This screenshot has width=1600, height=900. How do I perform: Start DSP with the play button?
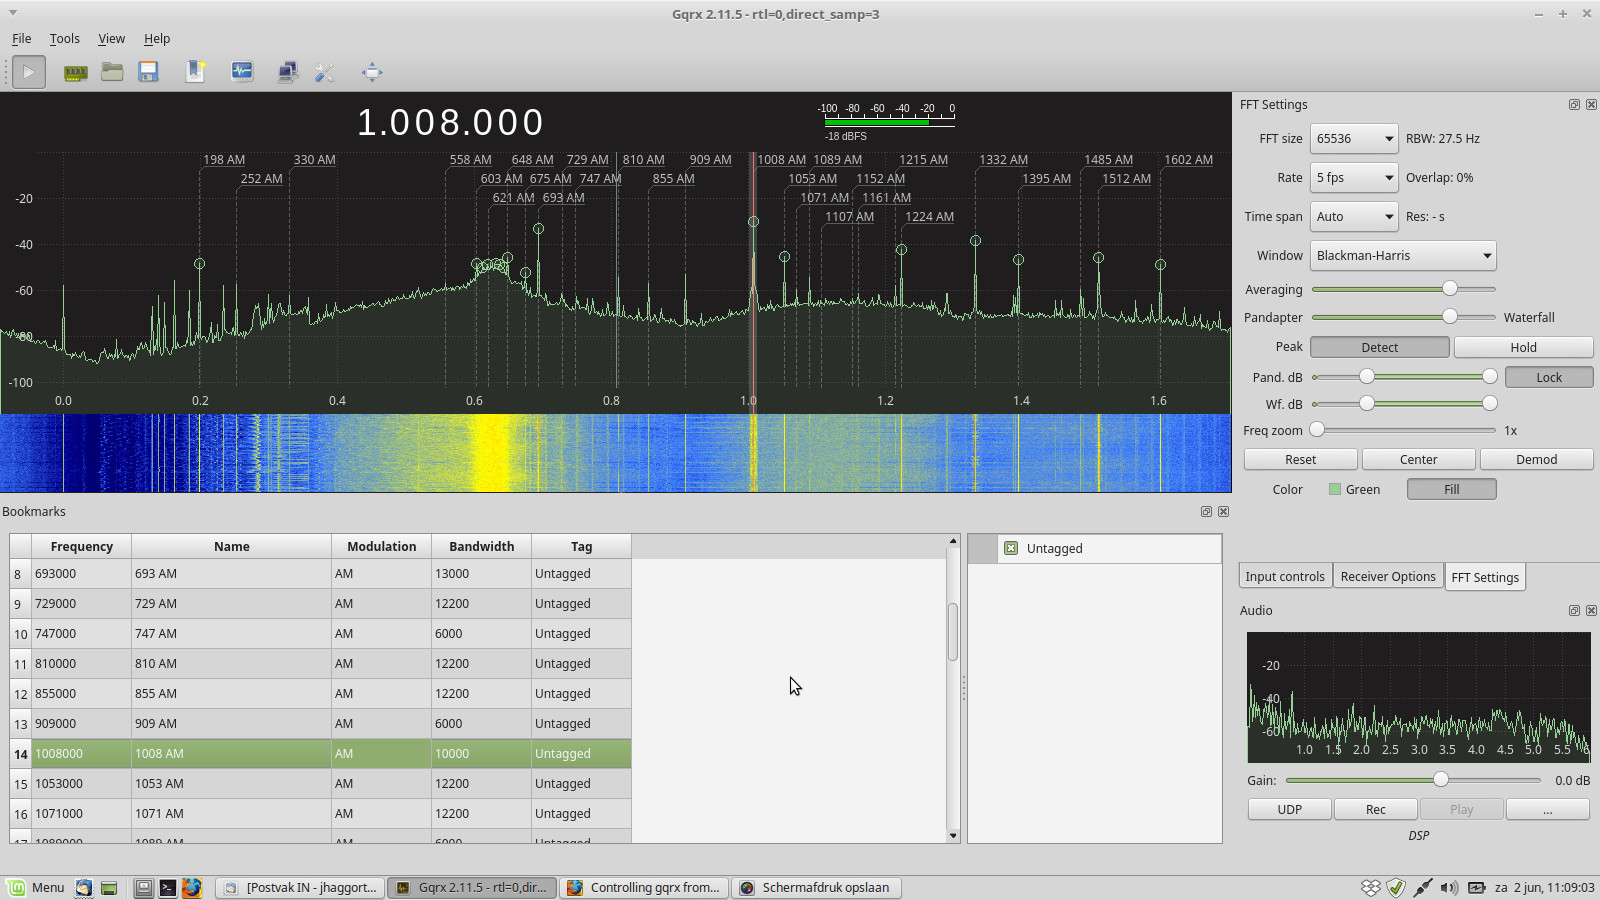click(x=29, y=72)
